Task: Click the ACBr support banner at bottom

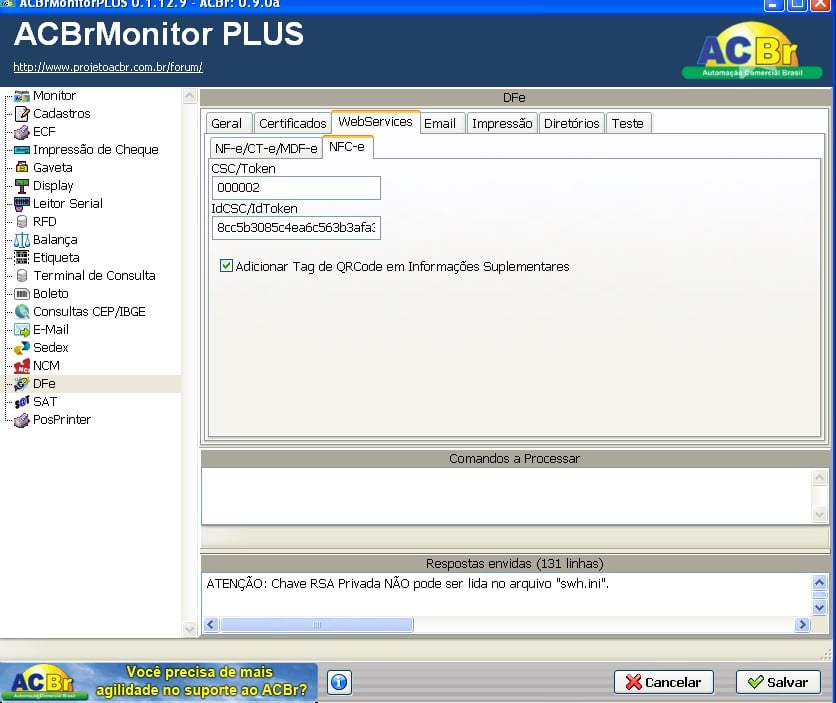Action: tap(159, 682)
